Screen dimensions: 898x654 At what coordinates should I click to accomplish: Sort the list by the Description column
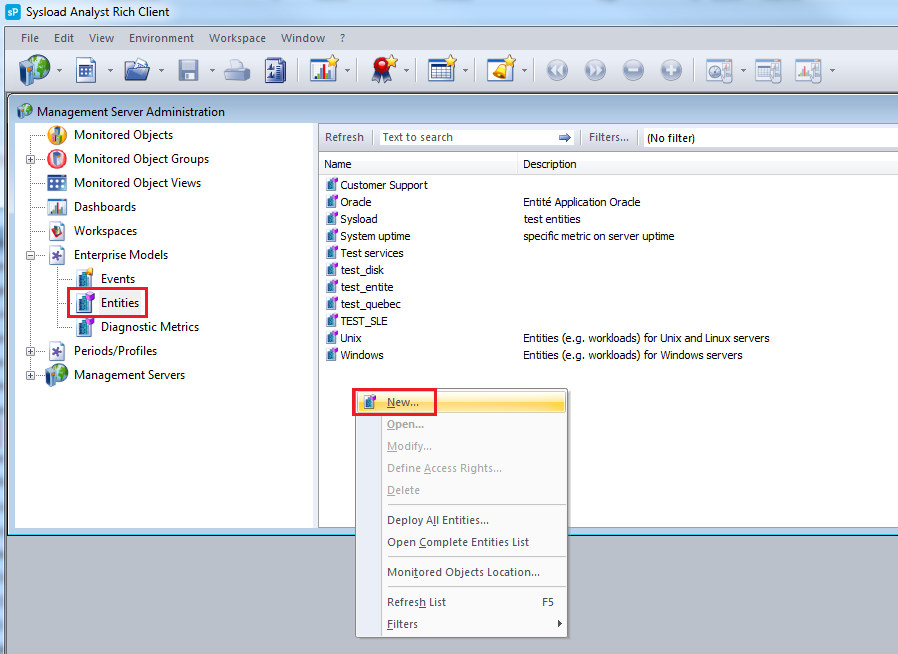pyautogui.click(x=708, y=164)
